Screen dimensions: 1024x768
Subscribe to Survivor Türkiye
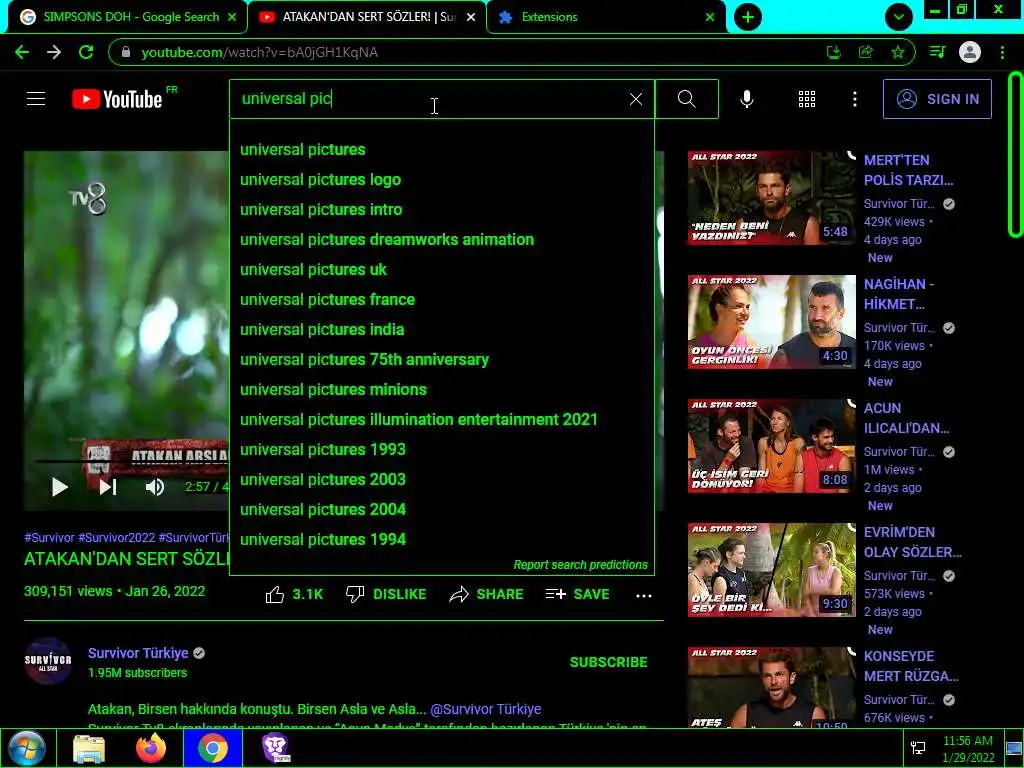coord(608,662)
